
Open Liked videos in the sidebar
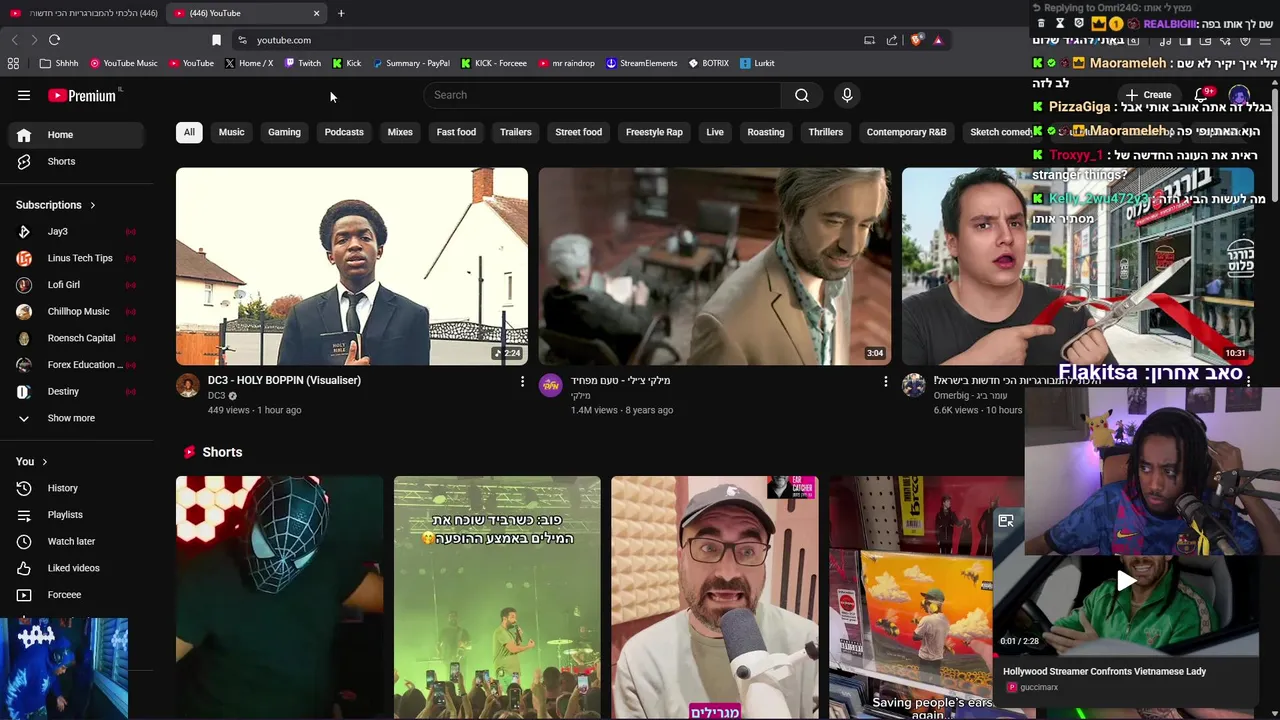pos(77,568)
